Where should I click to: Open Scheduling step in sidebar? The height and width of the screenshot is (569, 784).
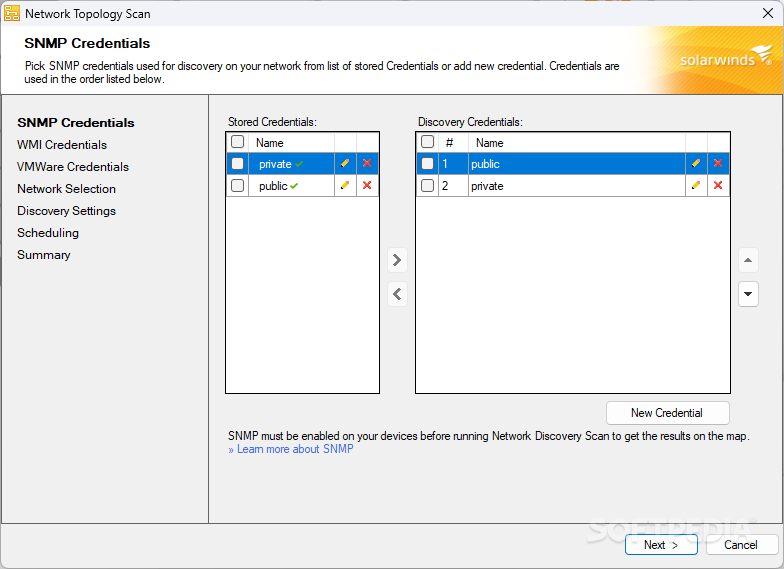(48, 233)
